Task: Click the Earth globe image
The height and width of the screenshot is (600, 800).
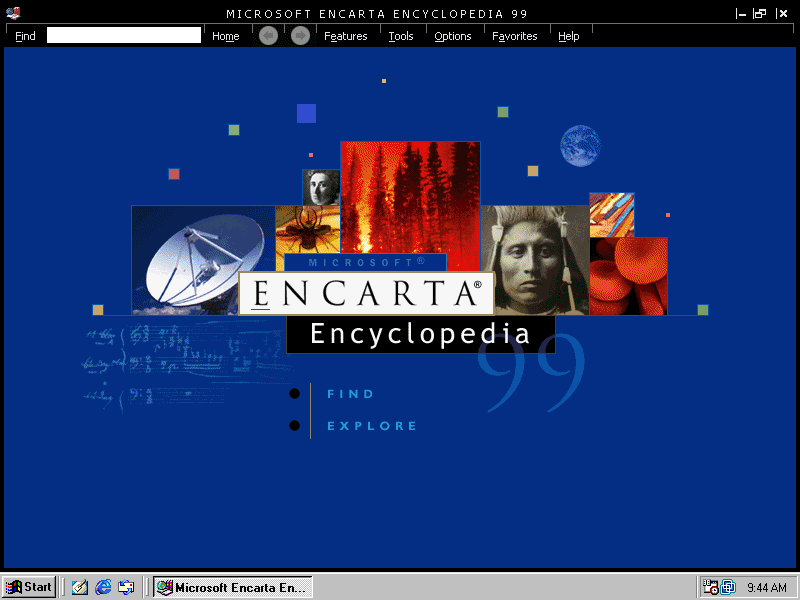Action: tap(579, 146)
